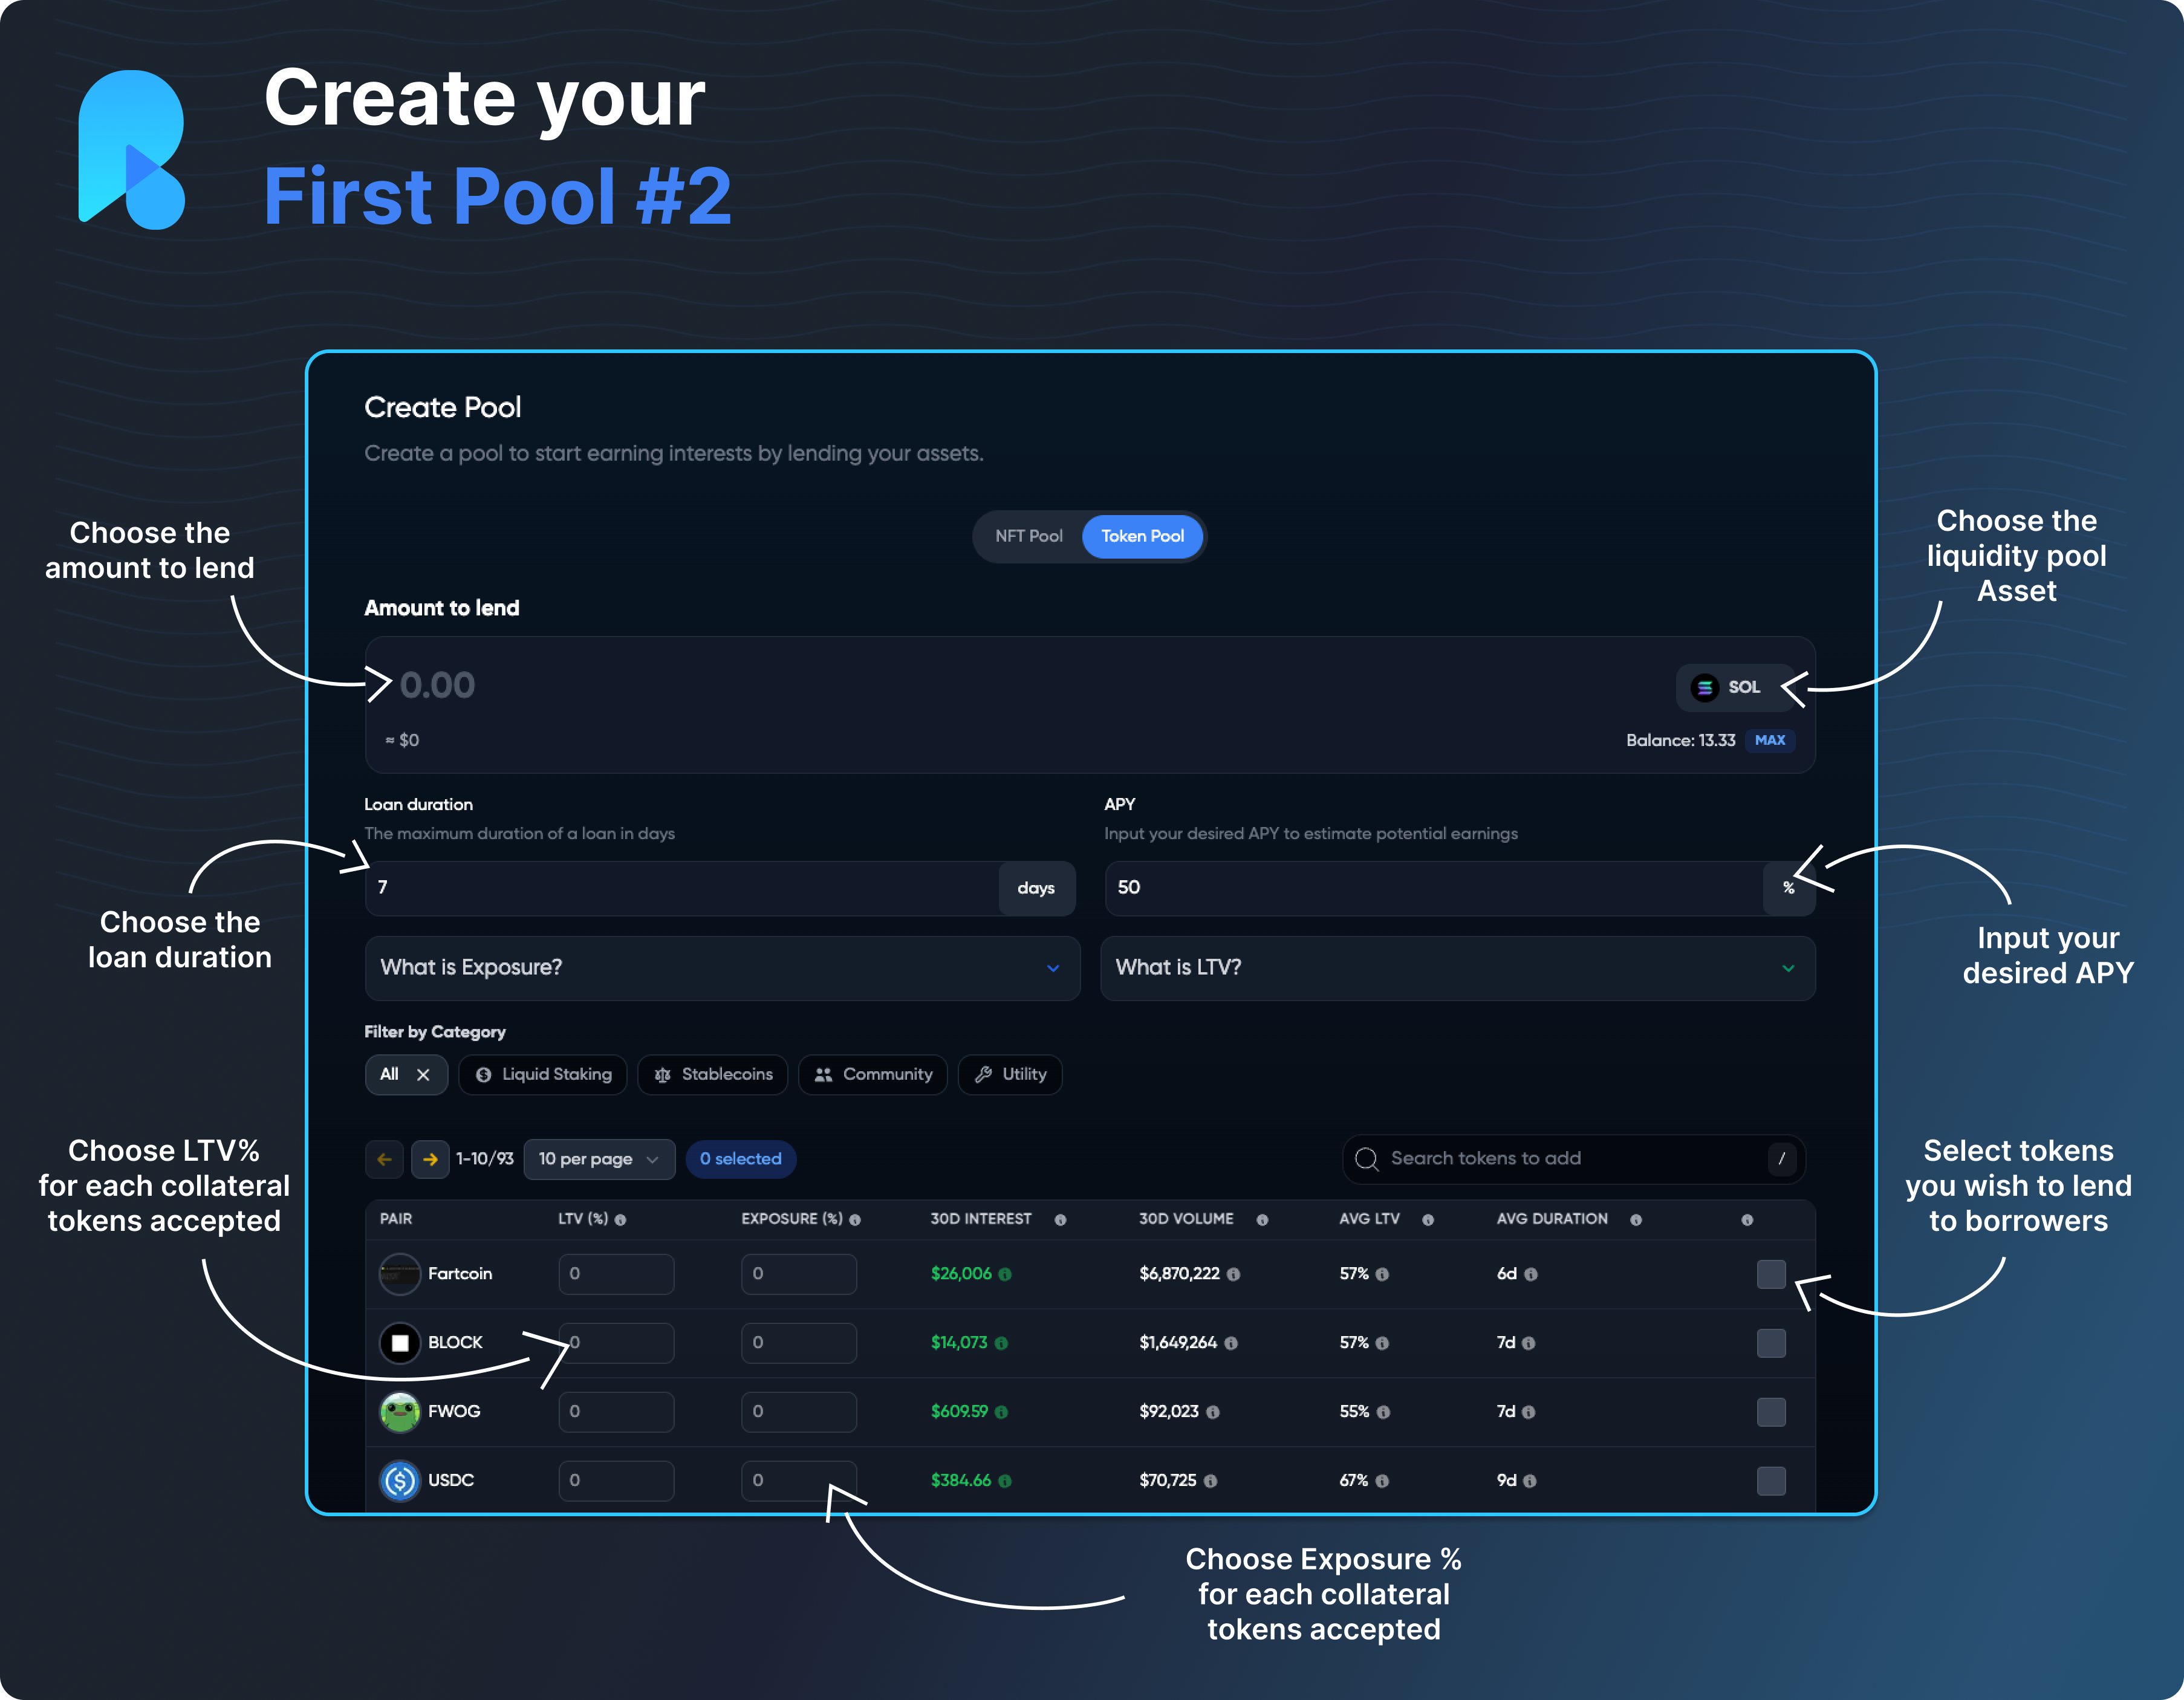This screenshot has width=2184, height=1700.
Task: Select the Token Pool tab
Action: [1142, 536]
